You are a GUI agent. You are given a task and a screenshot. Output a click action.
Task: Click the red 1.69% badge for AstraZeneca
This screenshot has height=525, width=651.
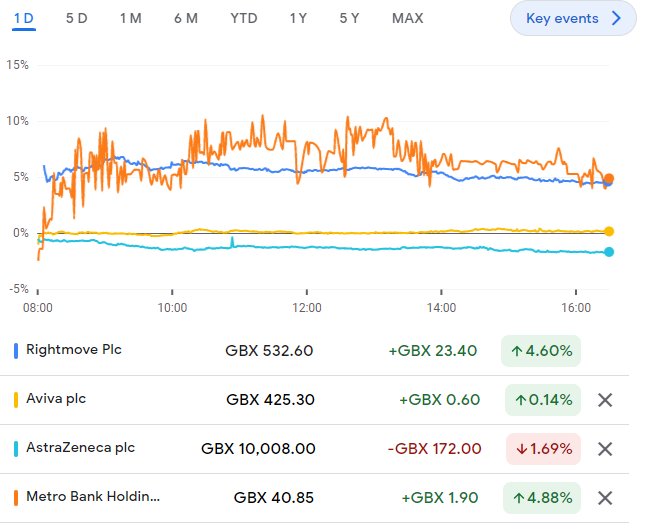pos(543,449)
